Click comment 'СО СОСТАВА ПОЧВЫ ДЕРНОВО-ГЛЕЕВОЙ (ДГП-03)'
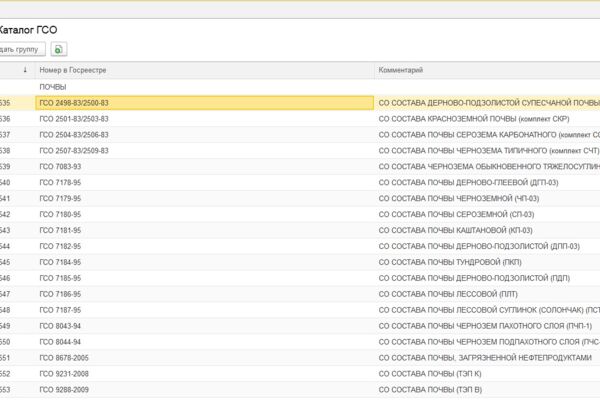Screen dimensions: 600x400 tap(468, 183)
